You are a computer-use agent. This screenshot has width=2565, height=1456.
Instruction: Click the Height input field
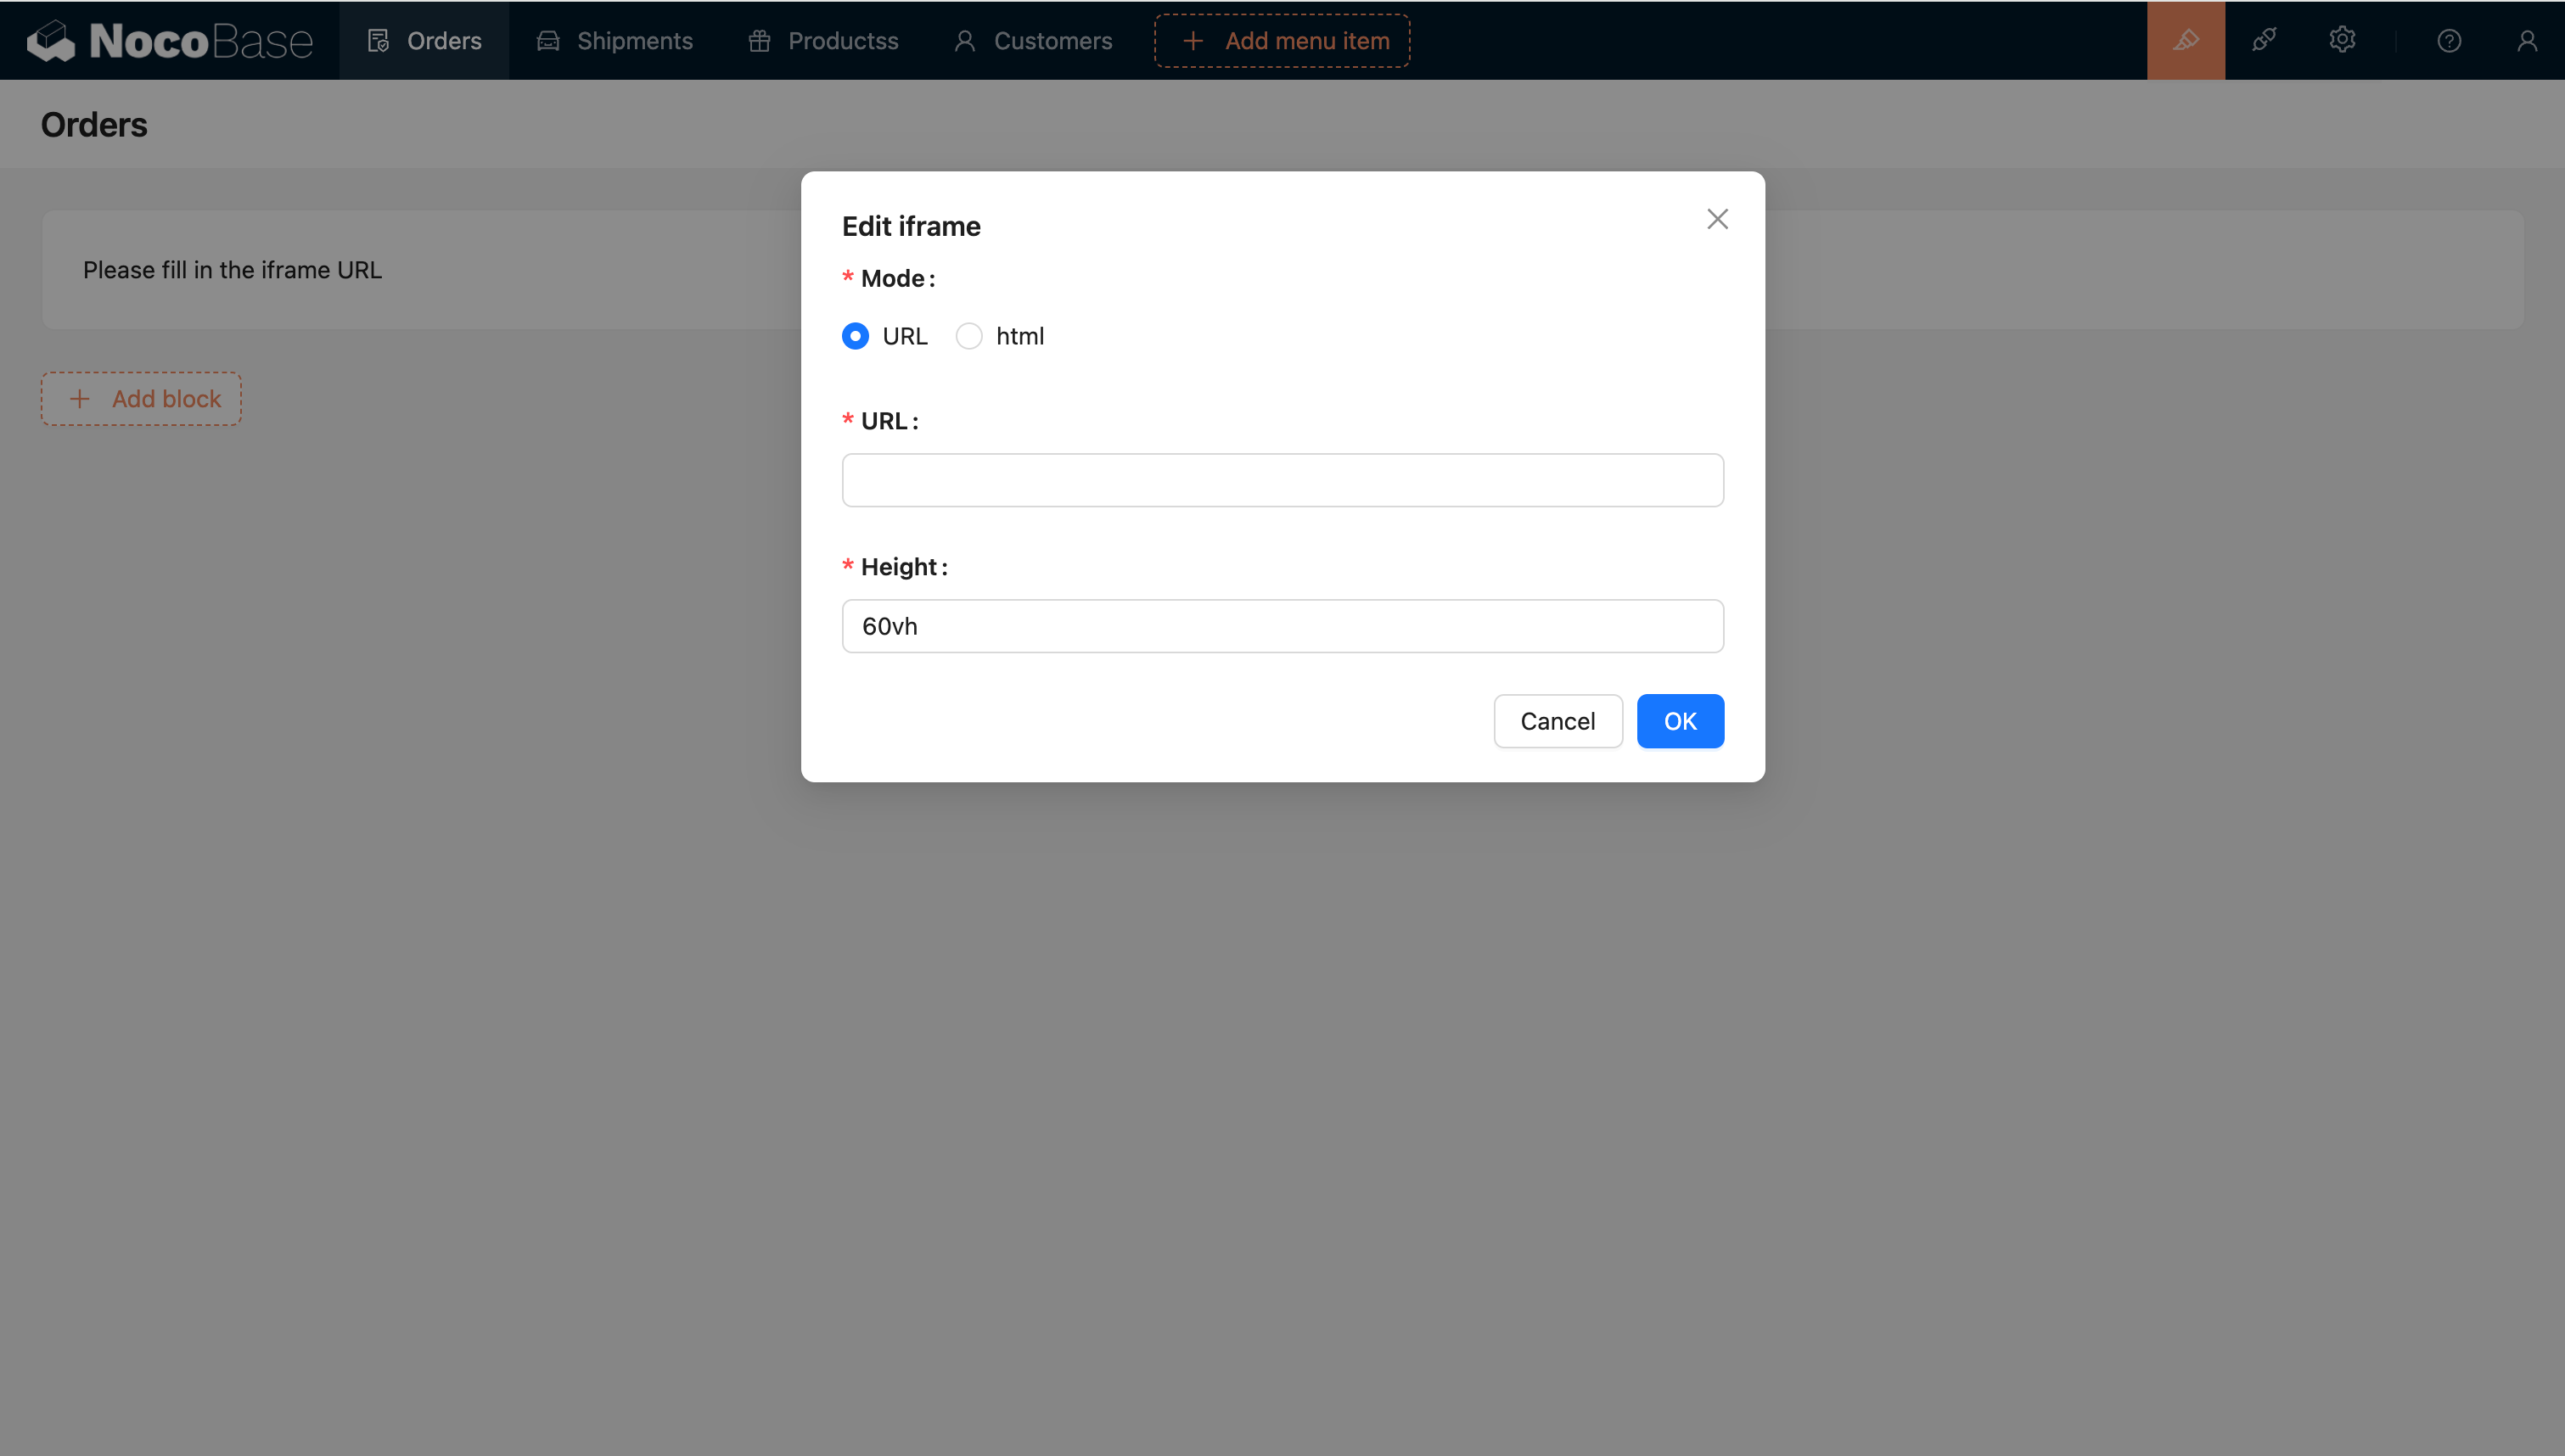point(1282,626)
